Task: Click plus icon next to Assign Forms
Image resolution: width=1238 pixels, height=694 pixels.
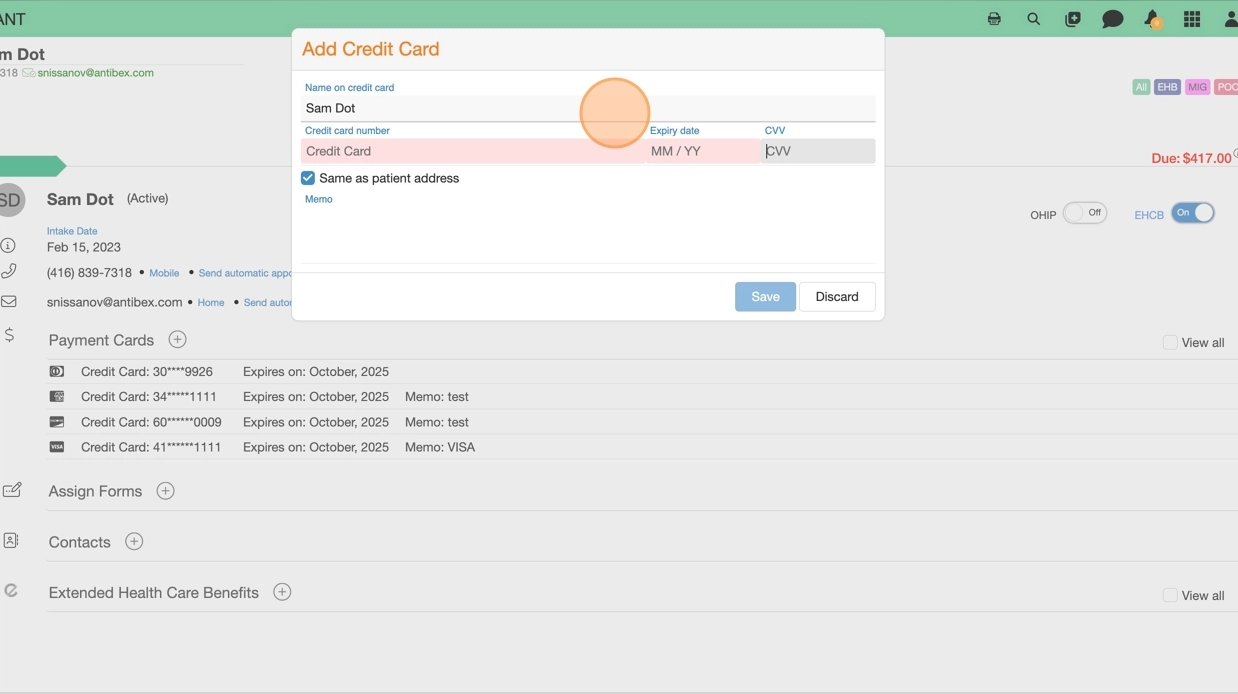Action: pos(166,491)
